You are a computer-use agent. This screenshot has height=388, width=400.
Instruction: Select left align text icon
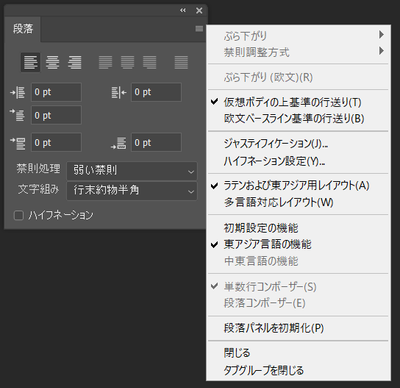30,62
